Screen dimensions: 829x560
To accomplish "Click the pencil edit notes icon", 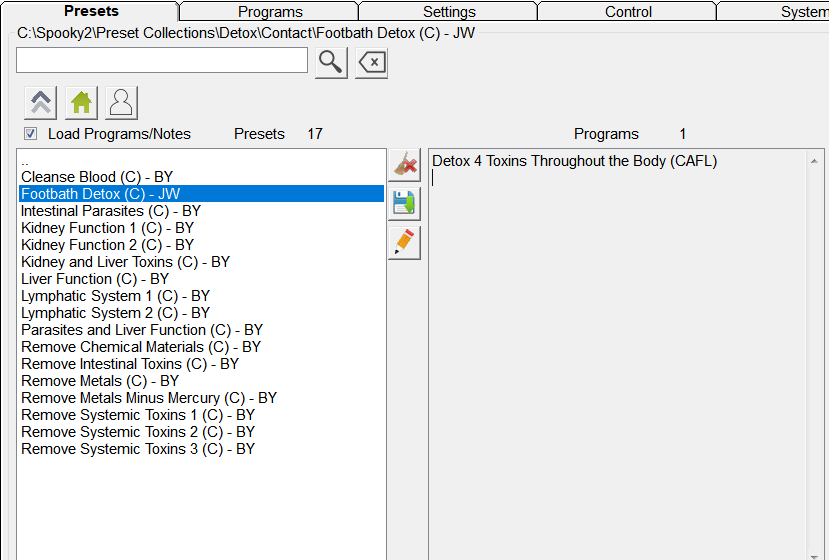I will [405, 242].
